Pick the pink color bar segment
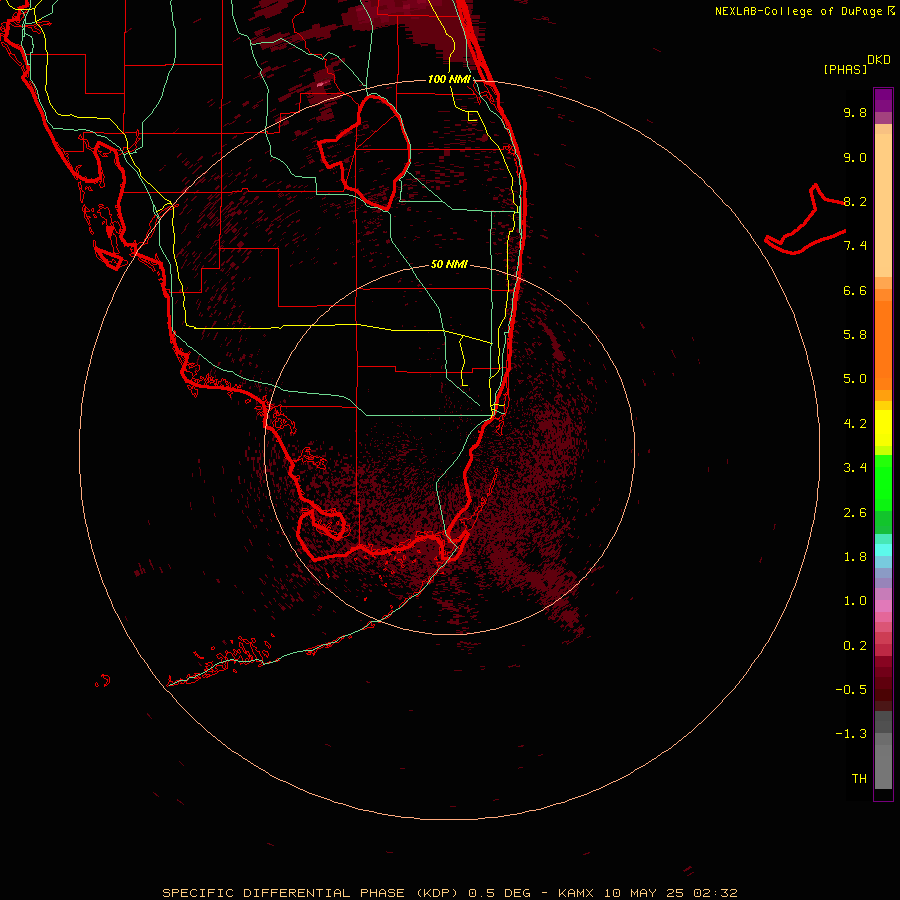900x900 pixels. click(x=883, y=606)
